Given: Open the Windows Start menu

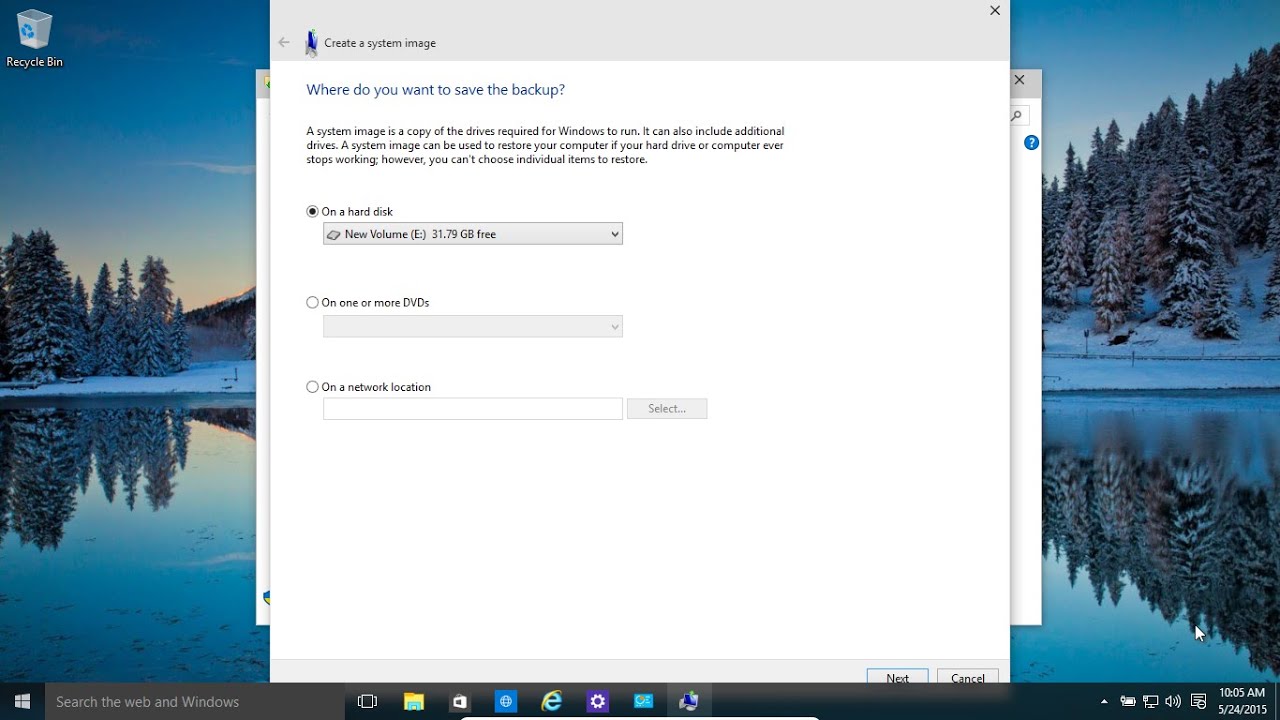Looking at the screenshot, I should point(22,701).
